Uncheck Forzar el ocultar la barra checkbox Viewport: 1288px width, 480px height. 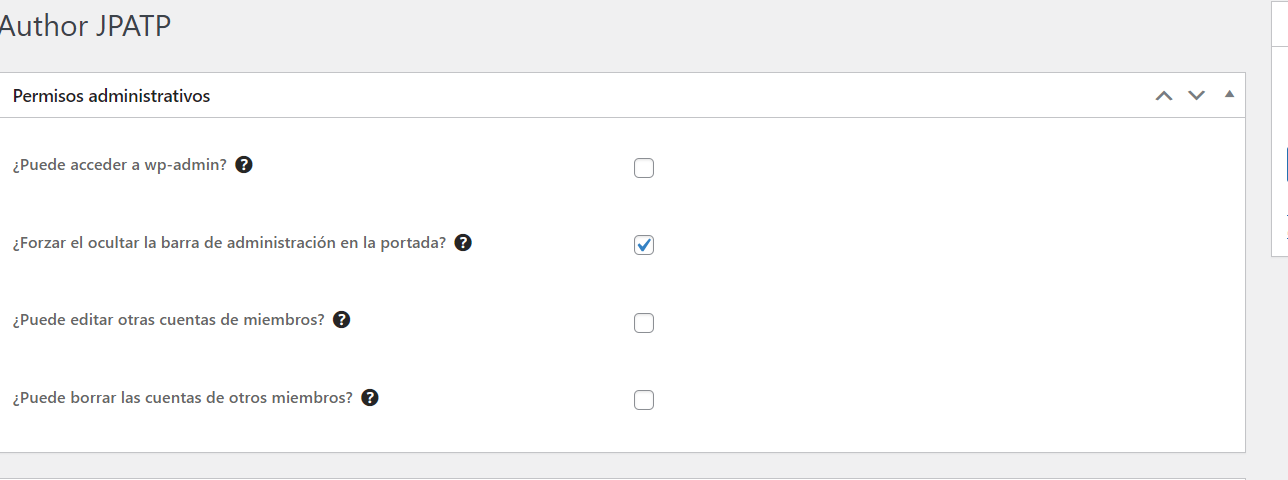coord(644,245)
